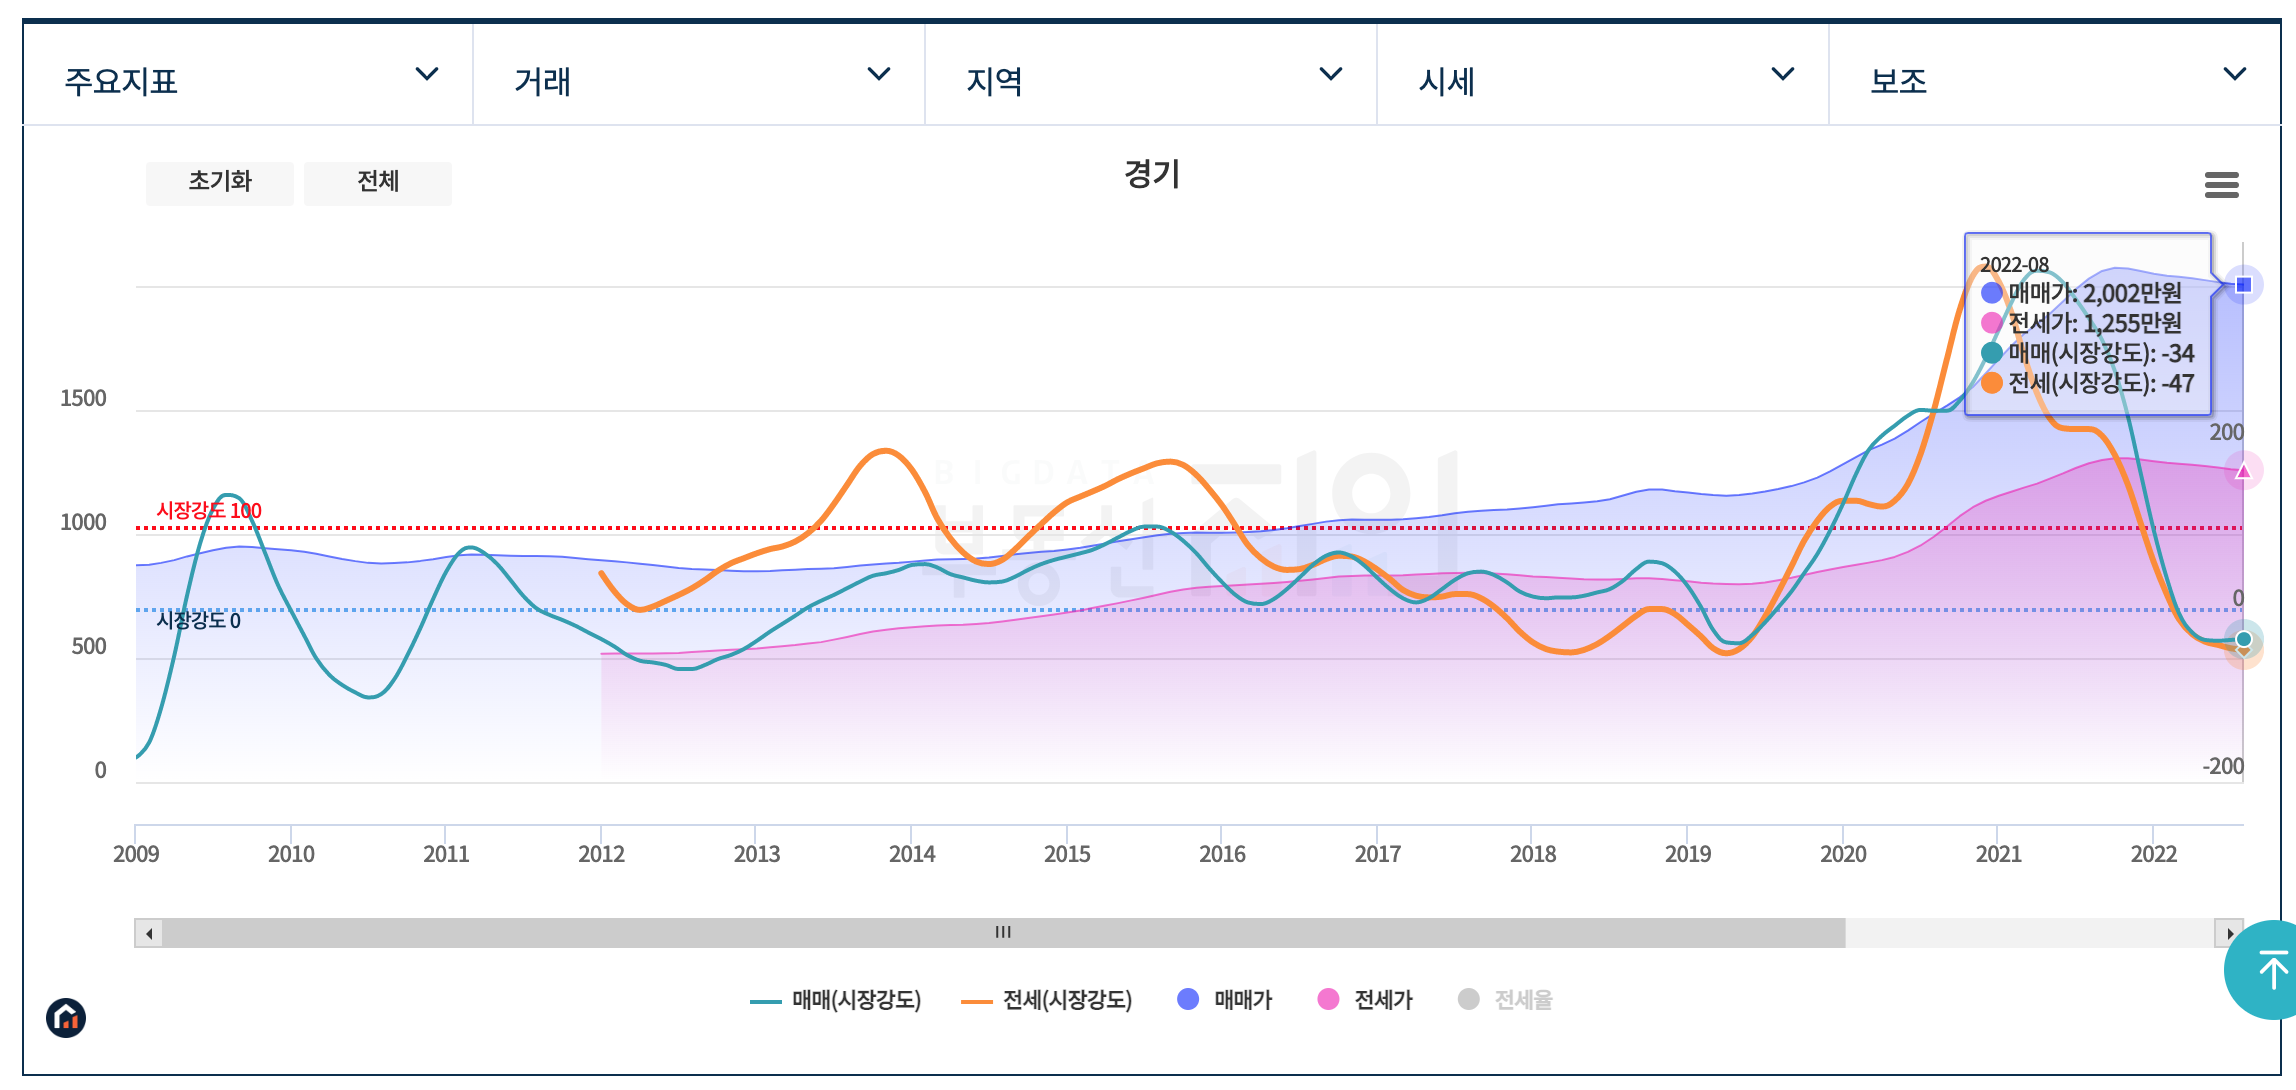This screenshot has width=2296, height=1090.
Task: Click the 전체 button
Action: click(377, 182)
